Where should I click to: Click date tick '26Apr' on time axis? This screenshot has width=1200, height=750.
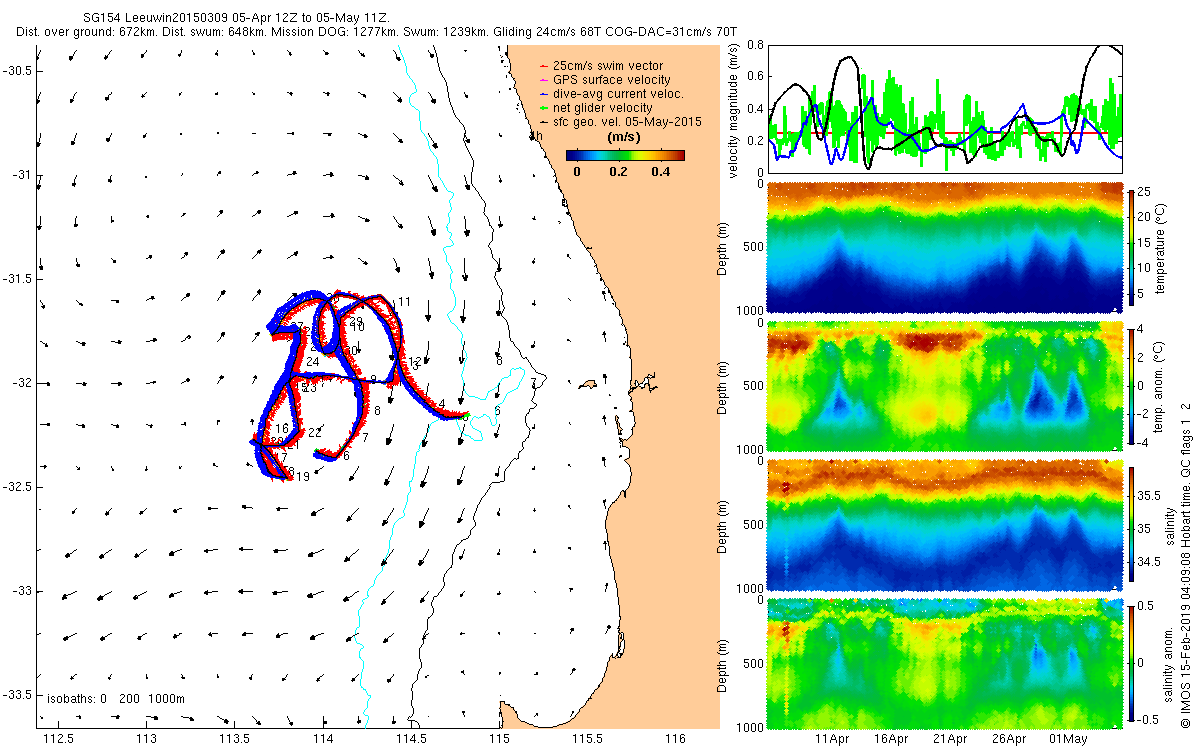pos(1010,739)
